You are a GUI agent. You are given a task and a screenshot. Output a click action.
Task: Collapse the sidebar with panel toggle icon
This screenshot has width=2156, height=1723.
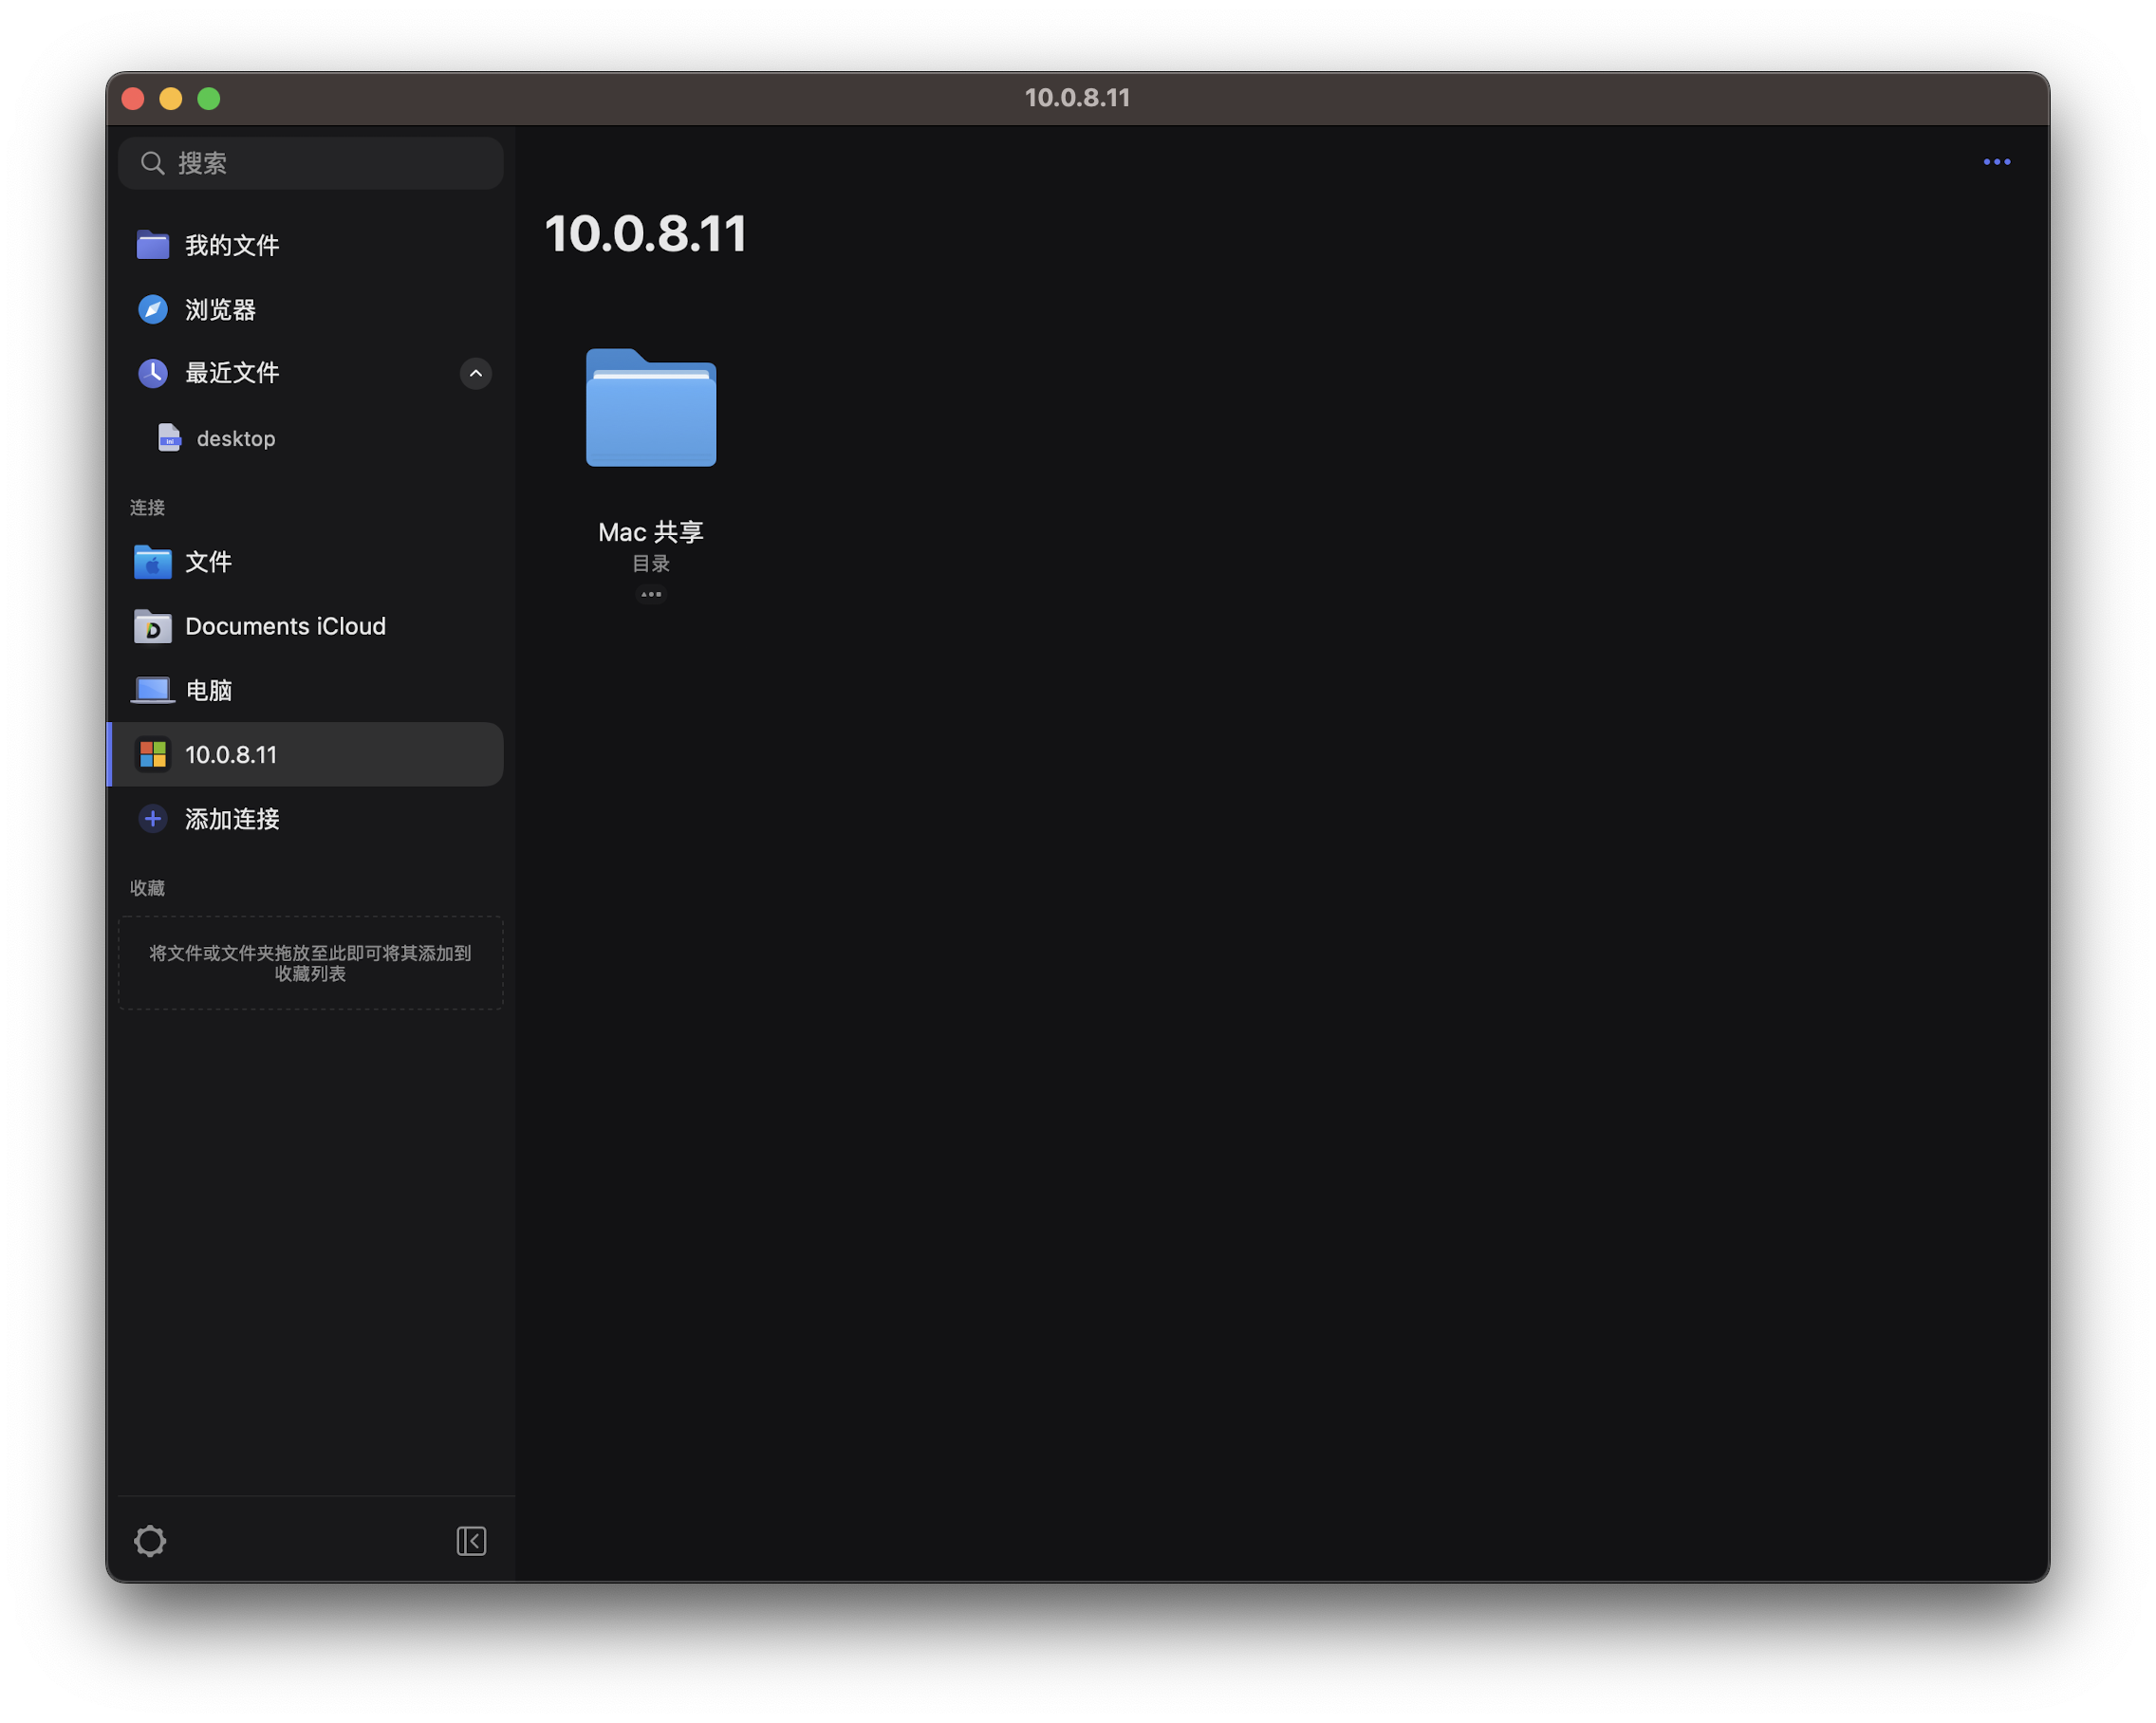(471, 1541)
